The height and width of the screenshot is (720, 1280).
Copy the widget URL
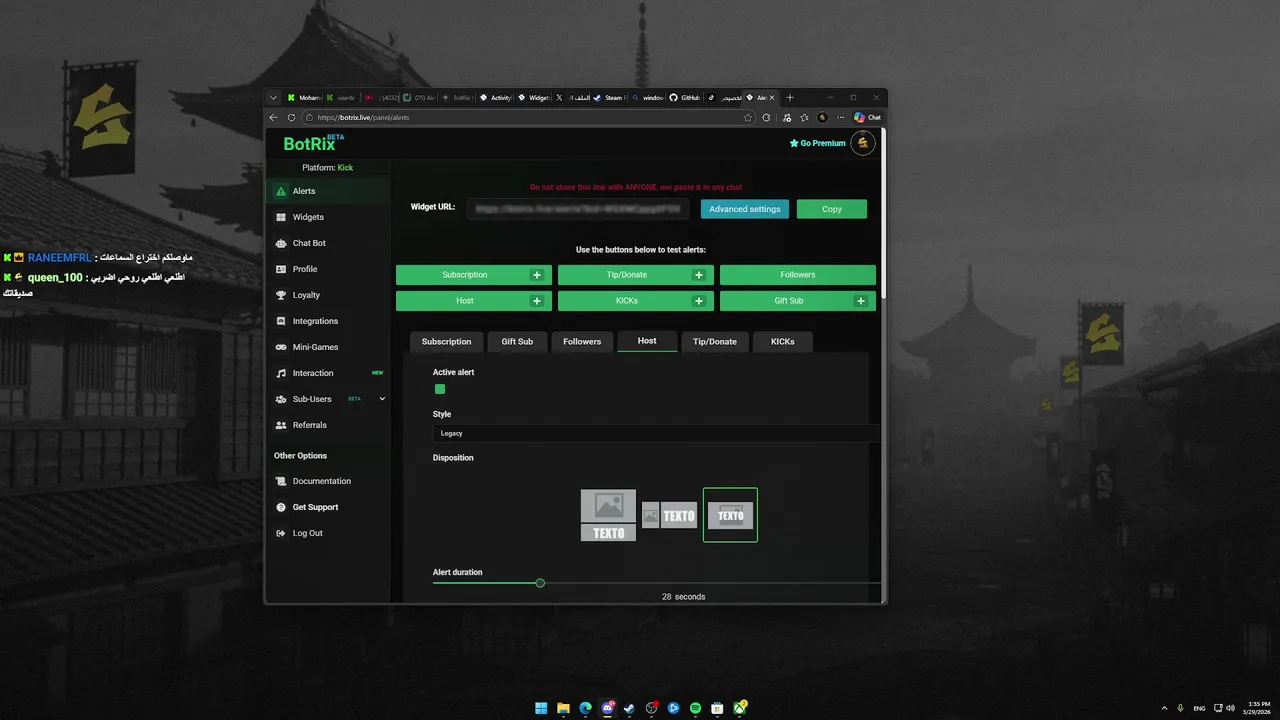click(x=832, y=209)
